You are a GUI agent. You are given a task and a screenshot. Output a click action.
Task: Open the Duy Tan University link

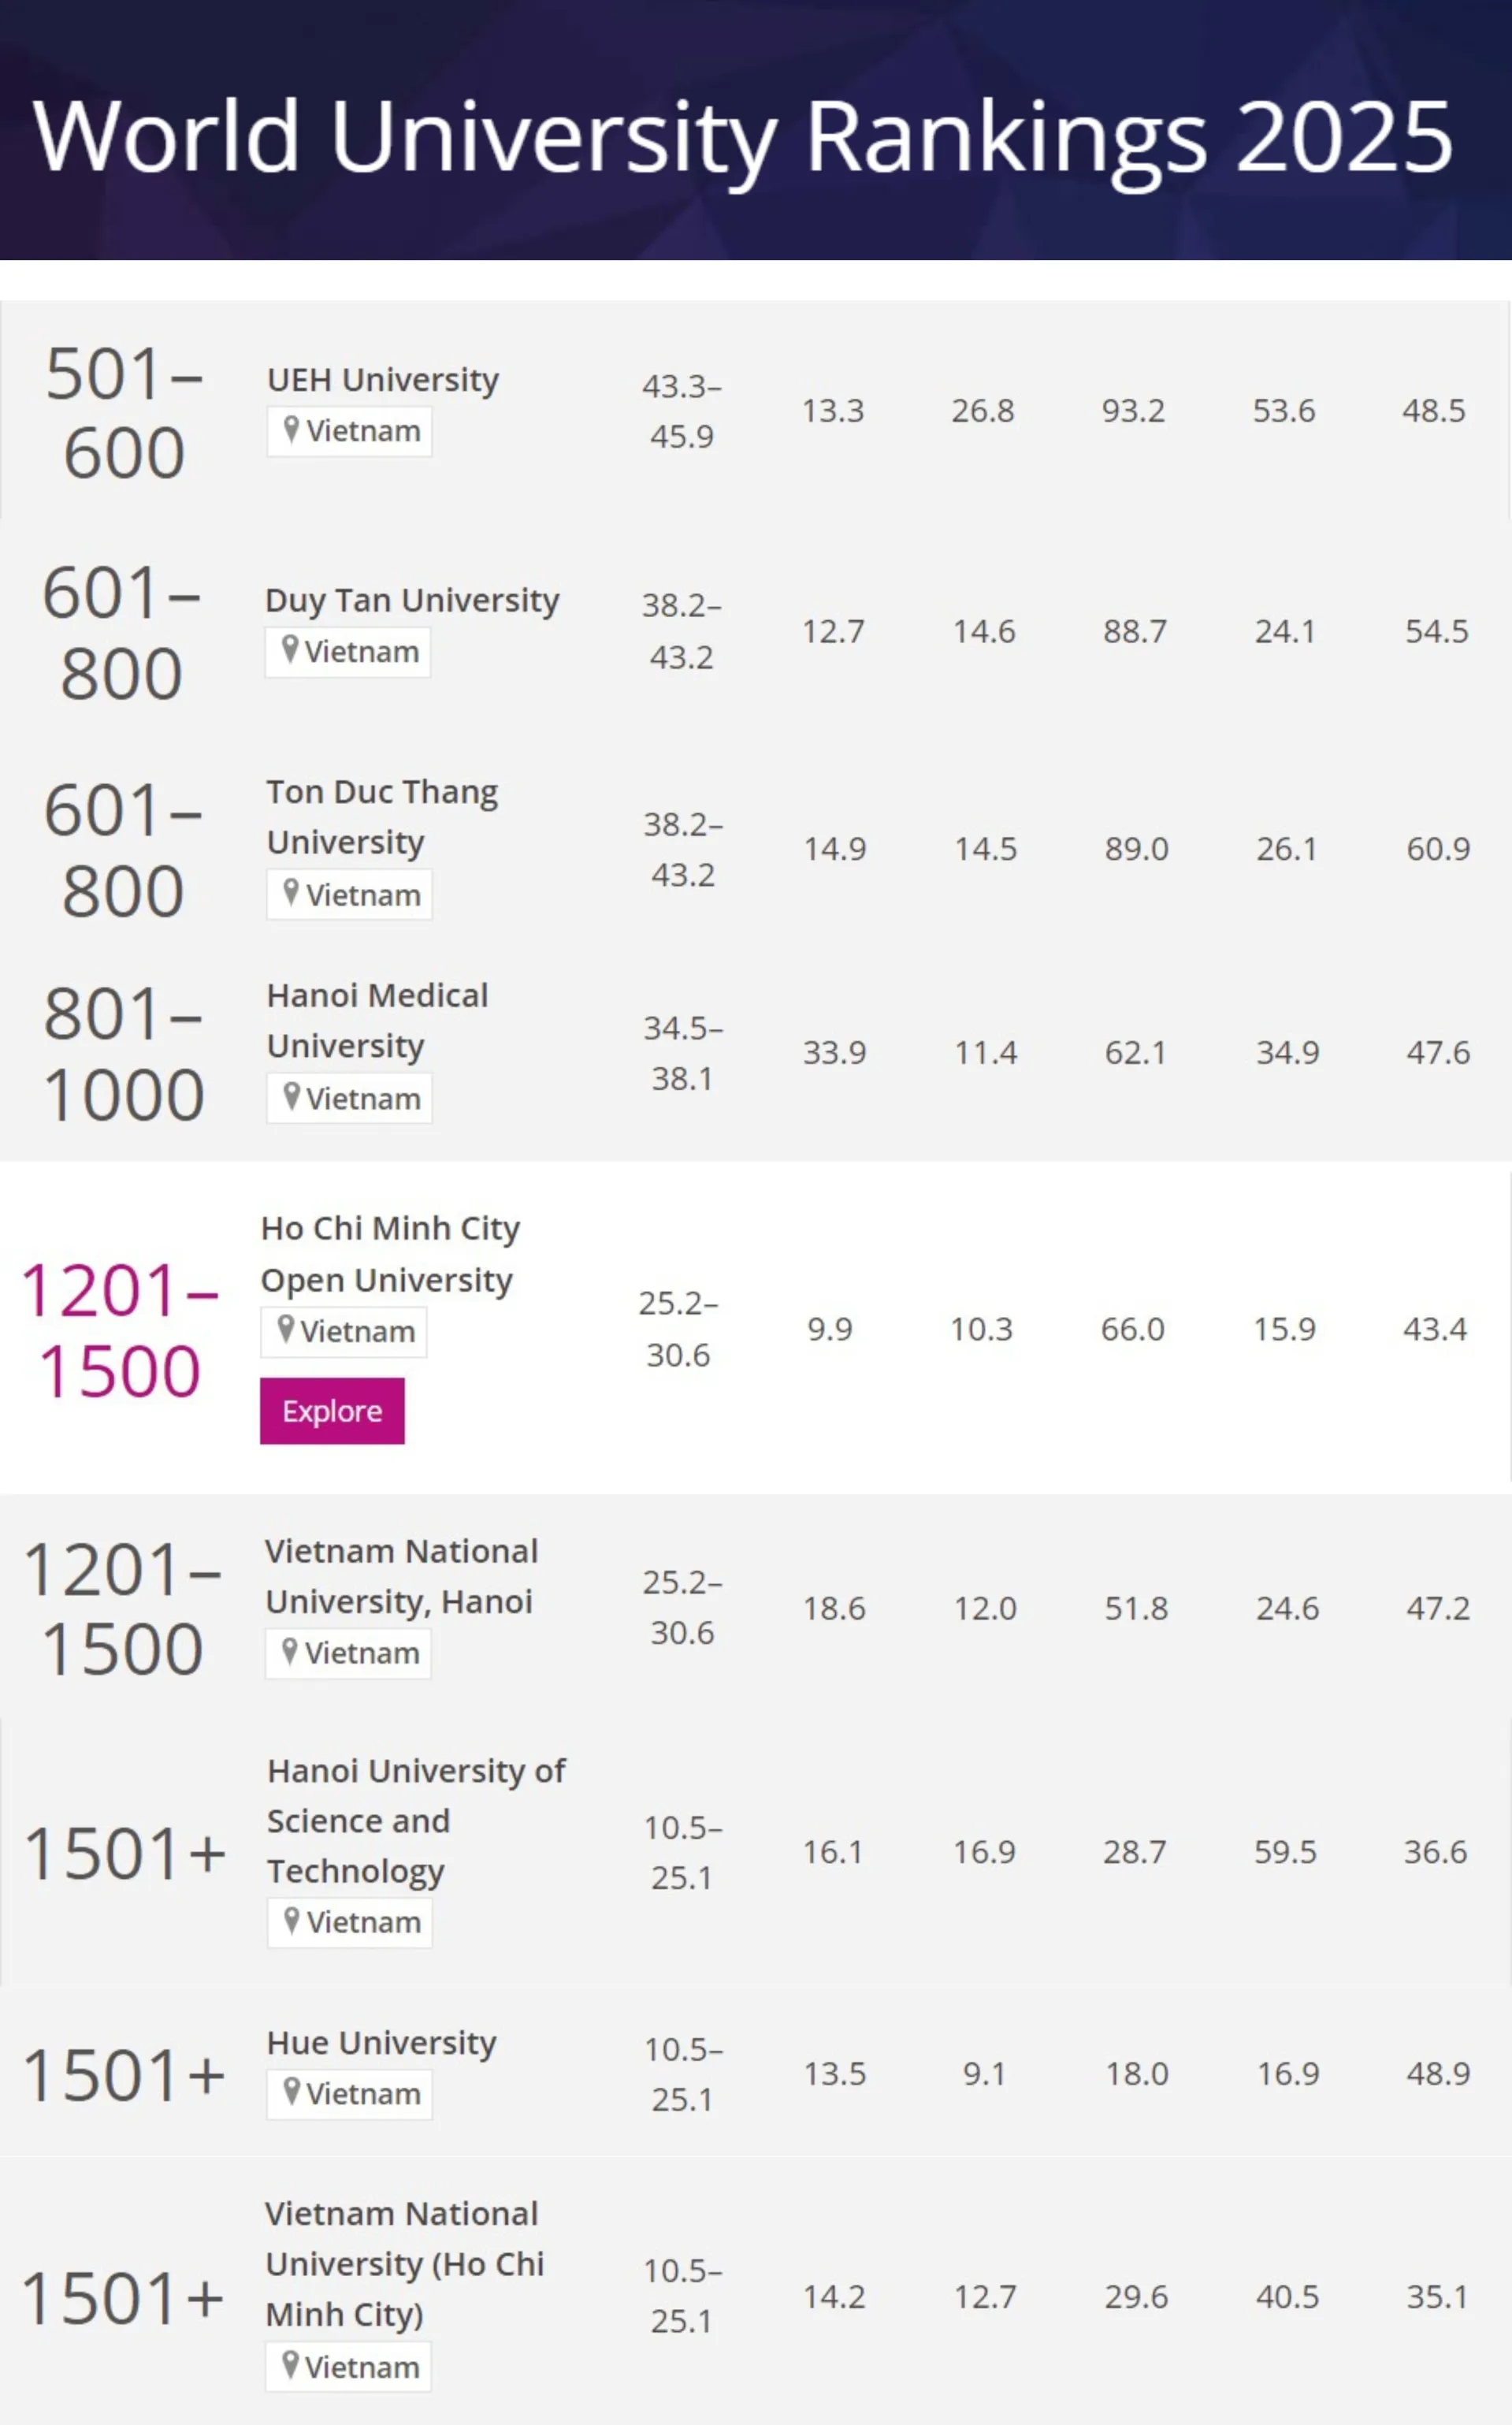click(412, 600)
